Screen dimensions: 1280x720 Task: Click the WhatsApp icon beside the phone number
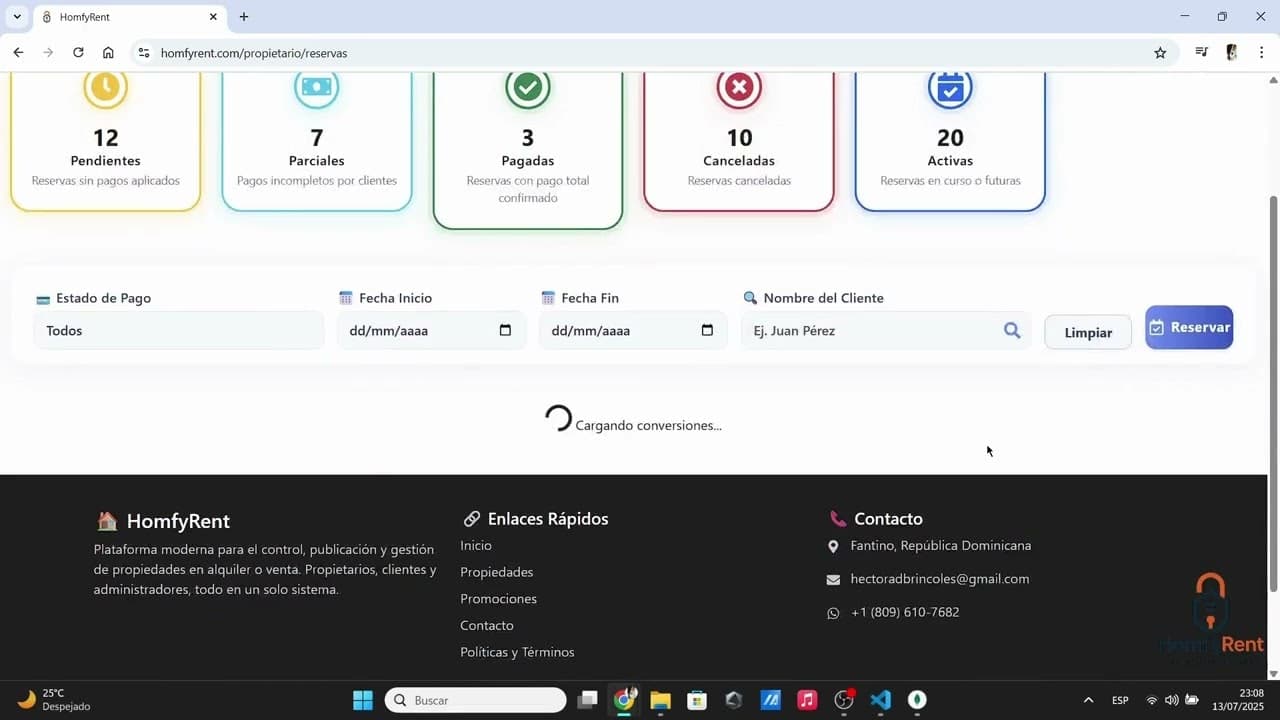[833, 613]
